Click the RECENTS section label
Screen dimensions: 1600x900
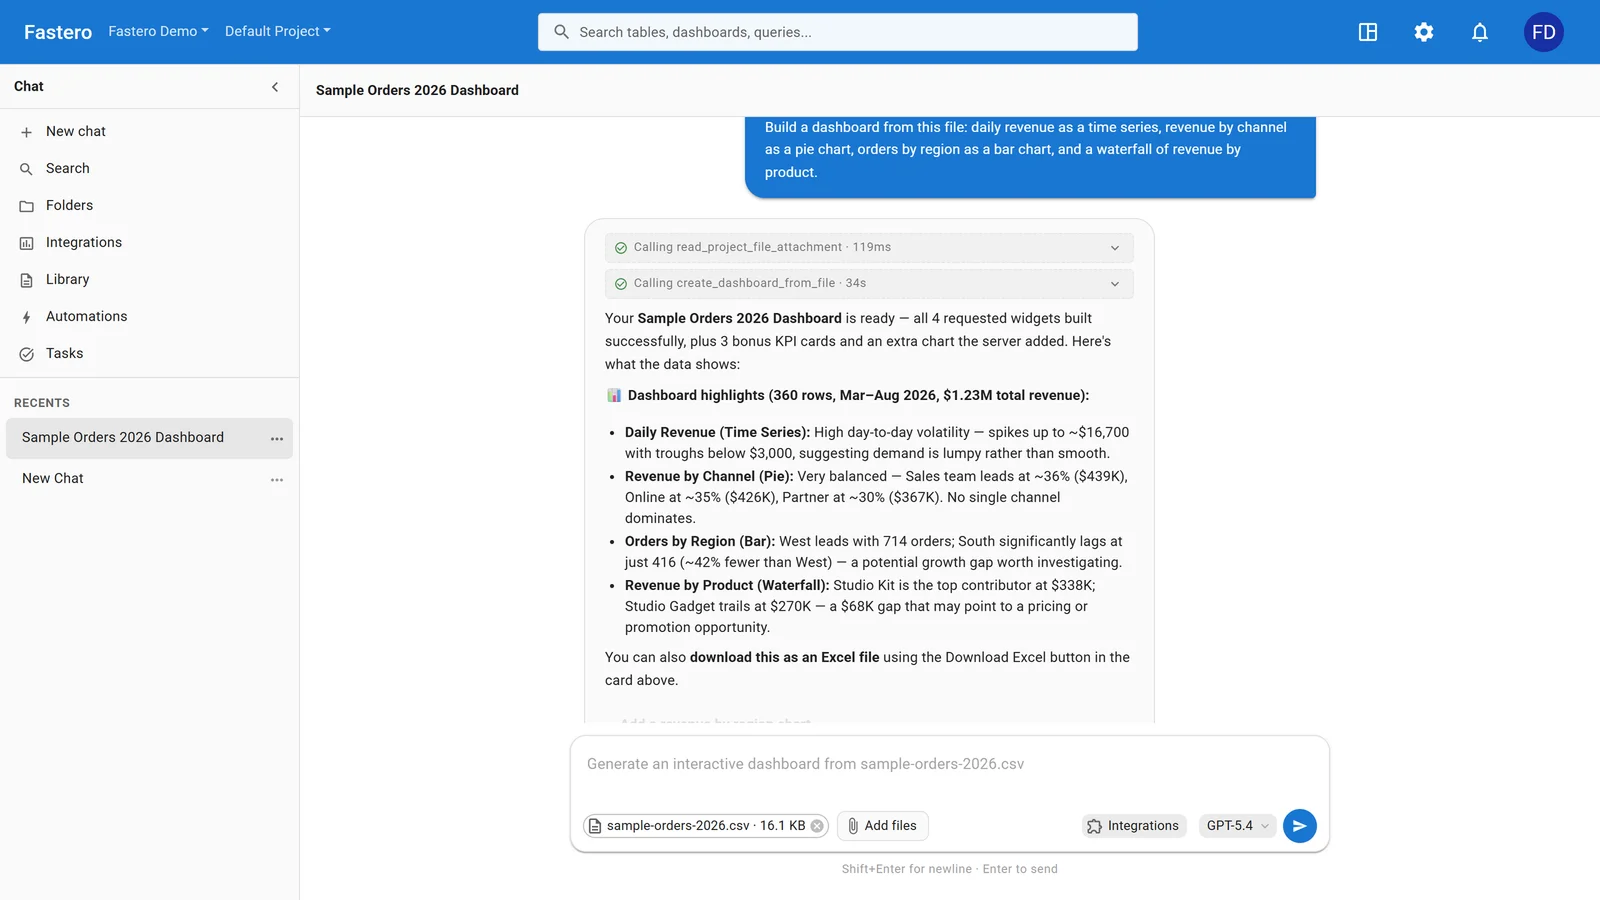pyautogui.click(x=42, y=403)
